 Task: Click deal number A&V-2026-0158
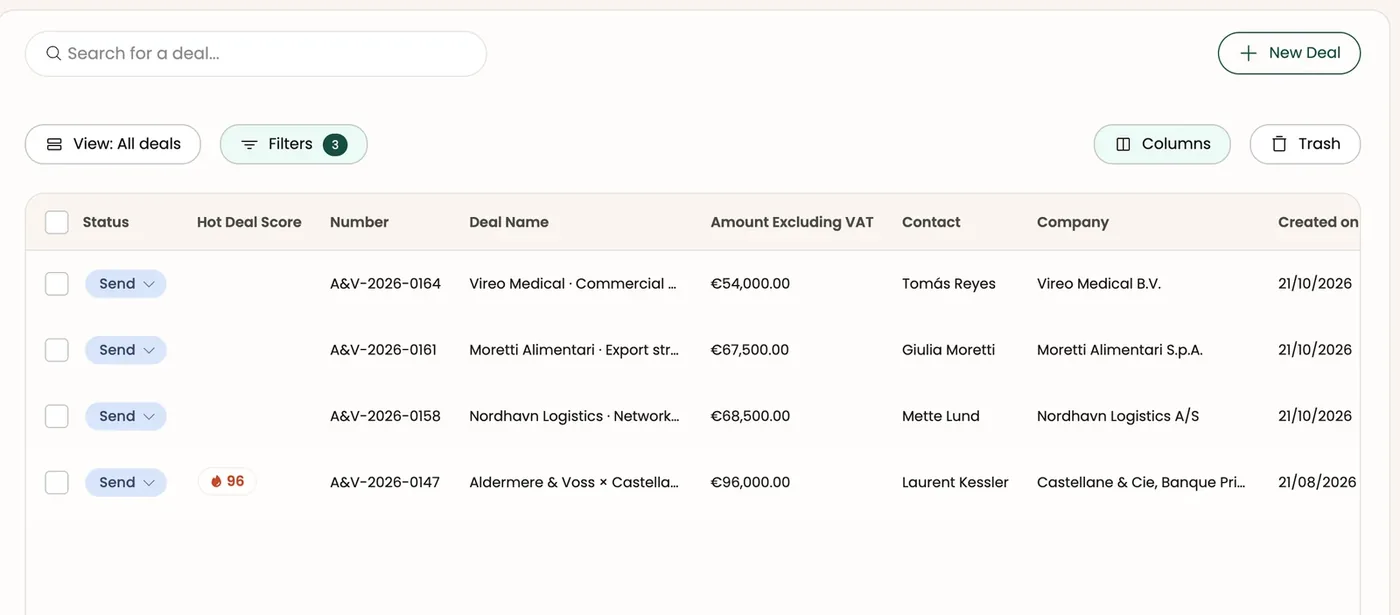[385, 416]
